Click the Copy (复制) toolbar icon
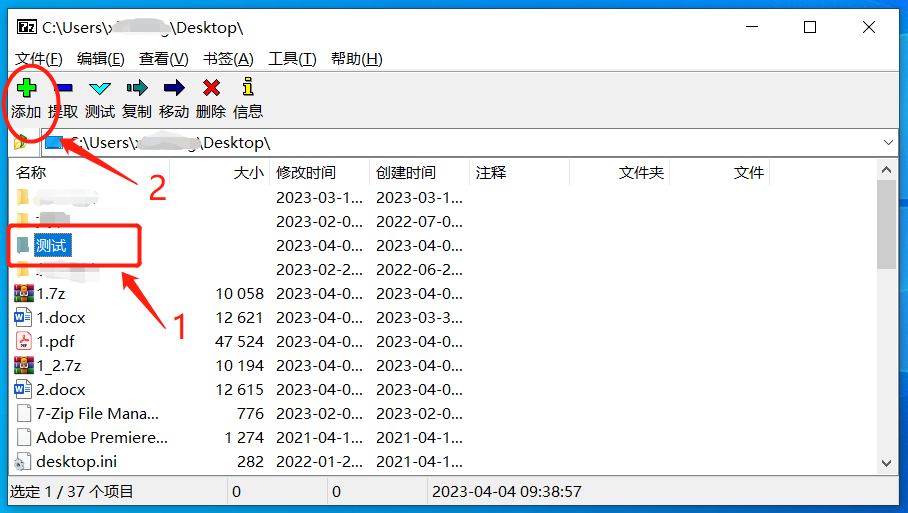 137,88
